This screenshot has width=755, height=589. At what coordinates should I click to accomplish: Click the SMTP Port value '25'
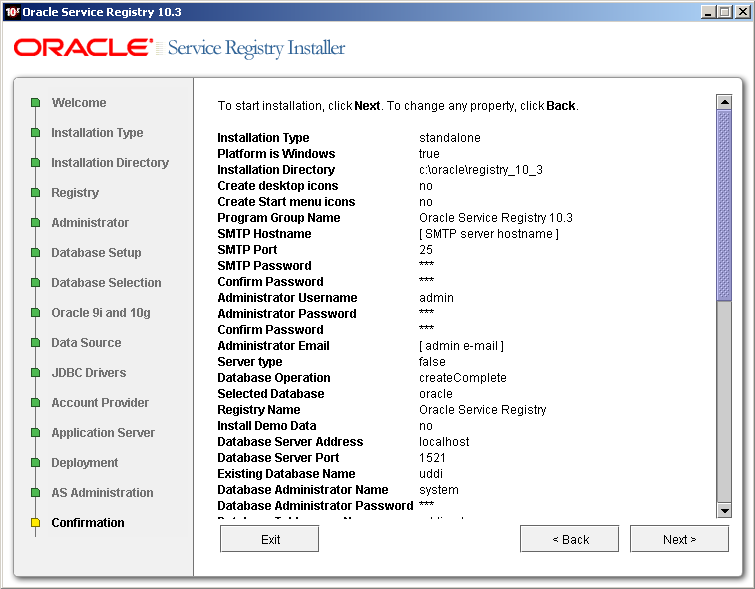tap(426, 249)
